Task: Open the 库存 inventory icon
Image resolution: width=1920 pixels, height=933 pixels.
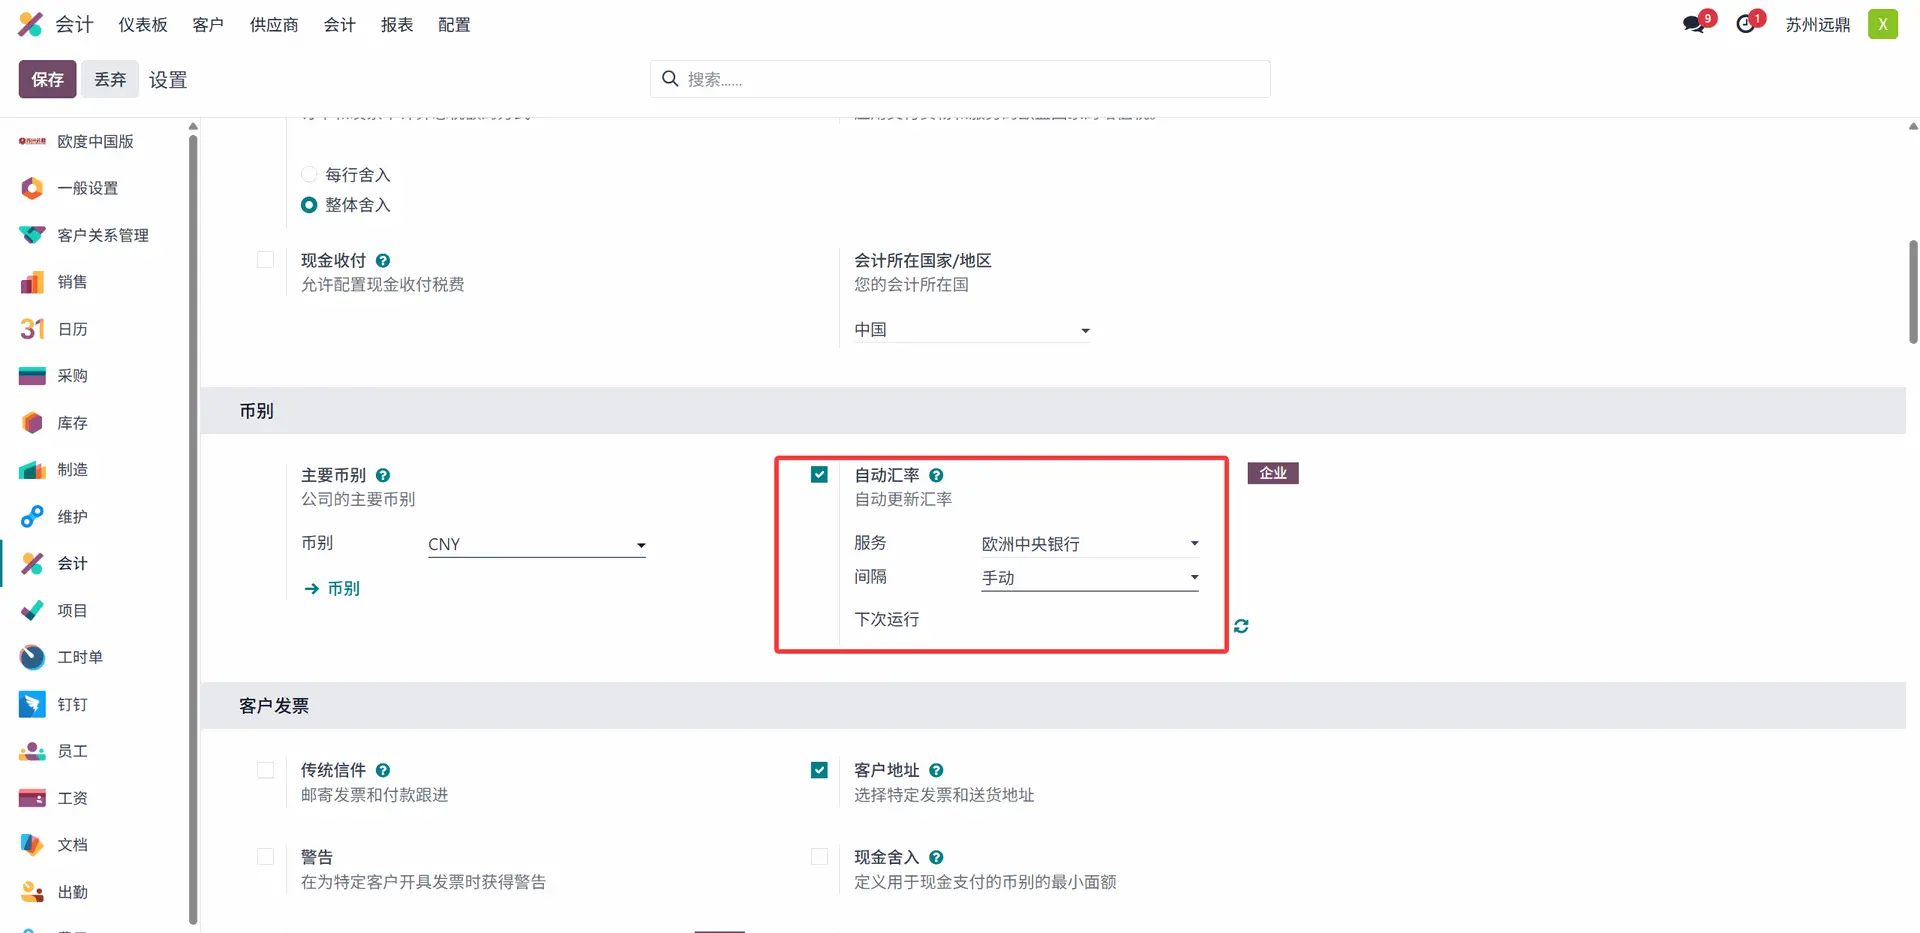Action: 32,423
